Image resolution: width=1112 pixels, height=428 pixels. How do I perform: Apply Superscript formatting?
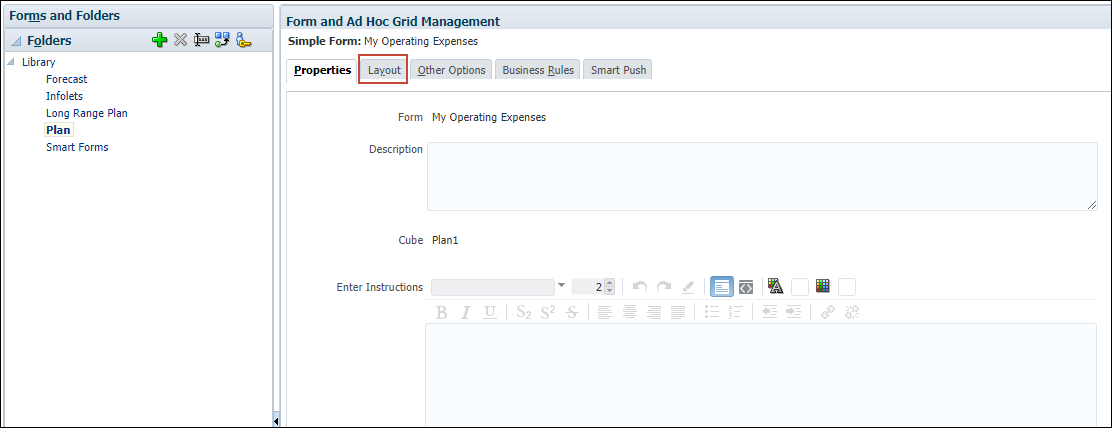[547, 312]
